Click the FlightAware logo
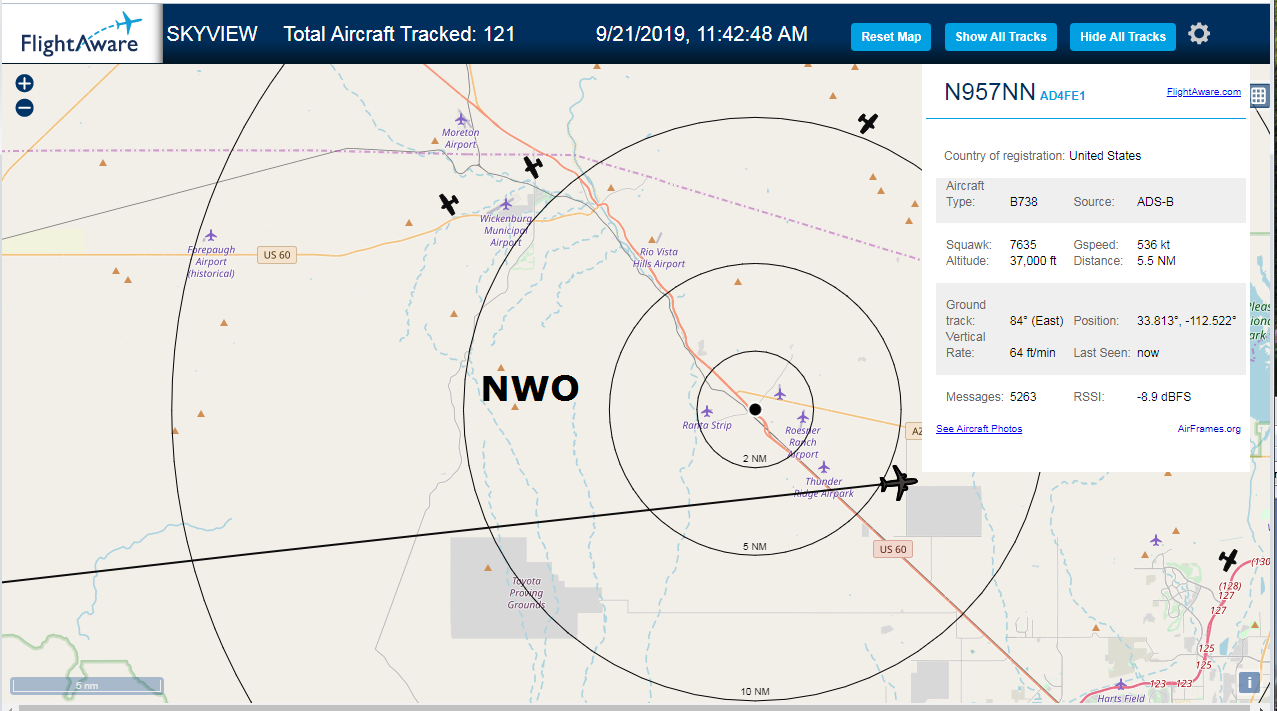 click(x=81, y=35)
